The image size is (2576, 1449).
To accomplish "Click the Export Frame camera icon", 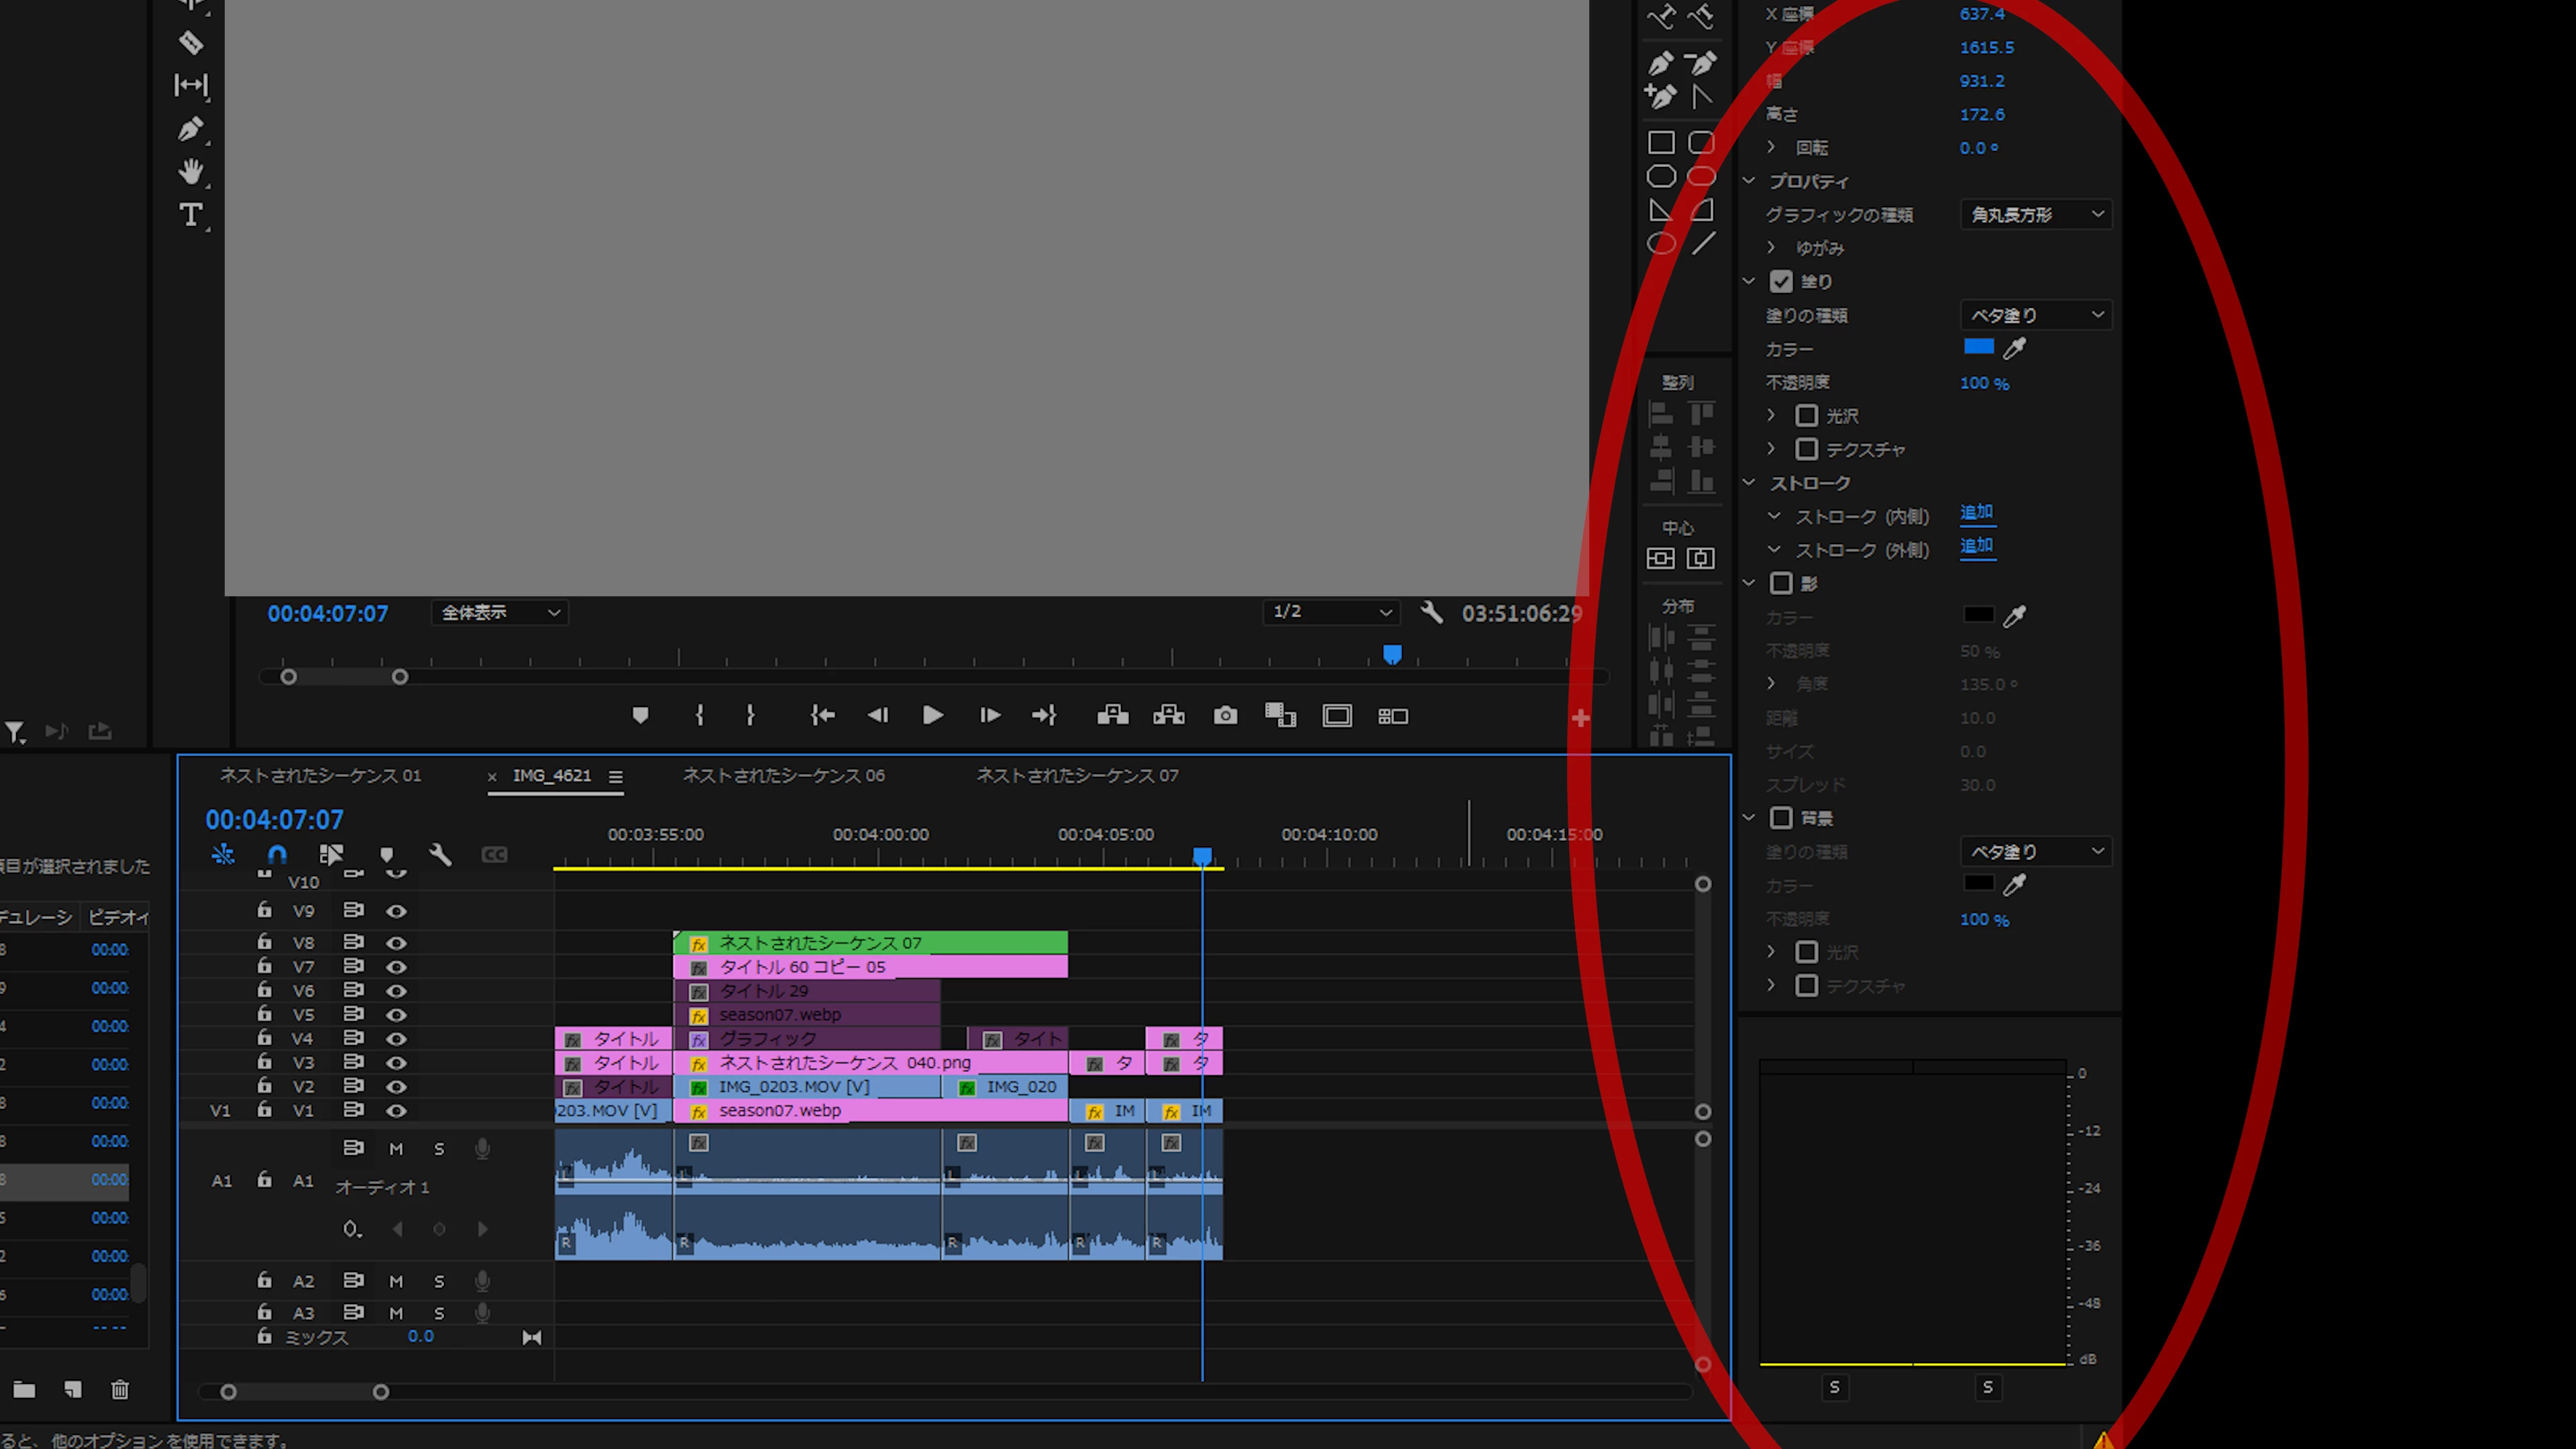I will [1225, 716].
